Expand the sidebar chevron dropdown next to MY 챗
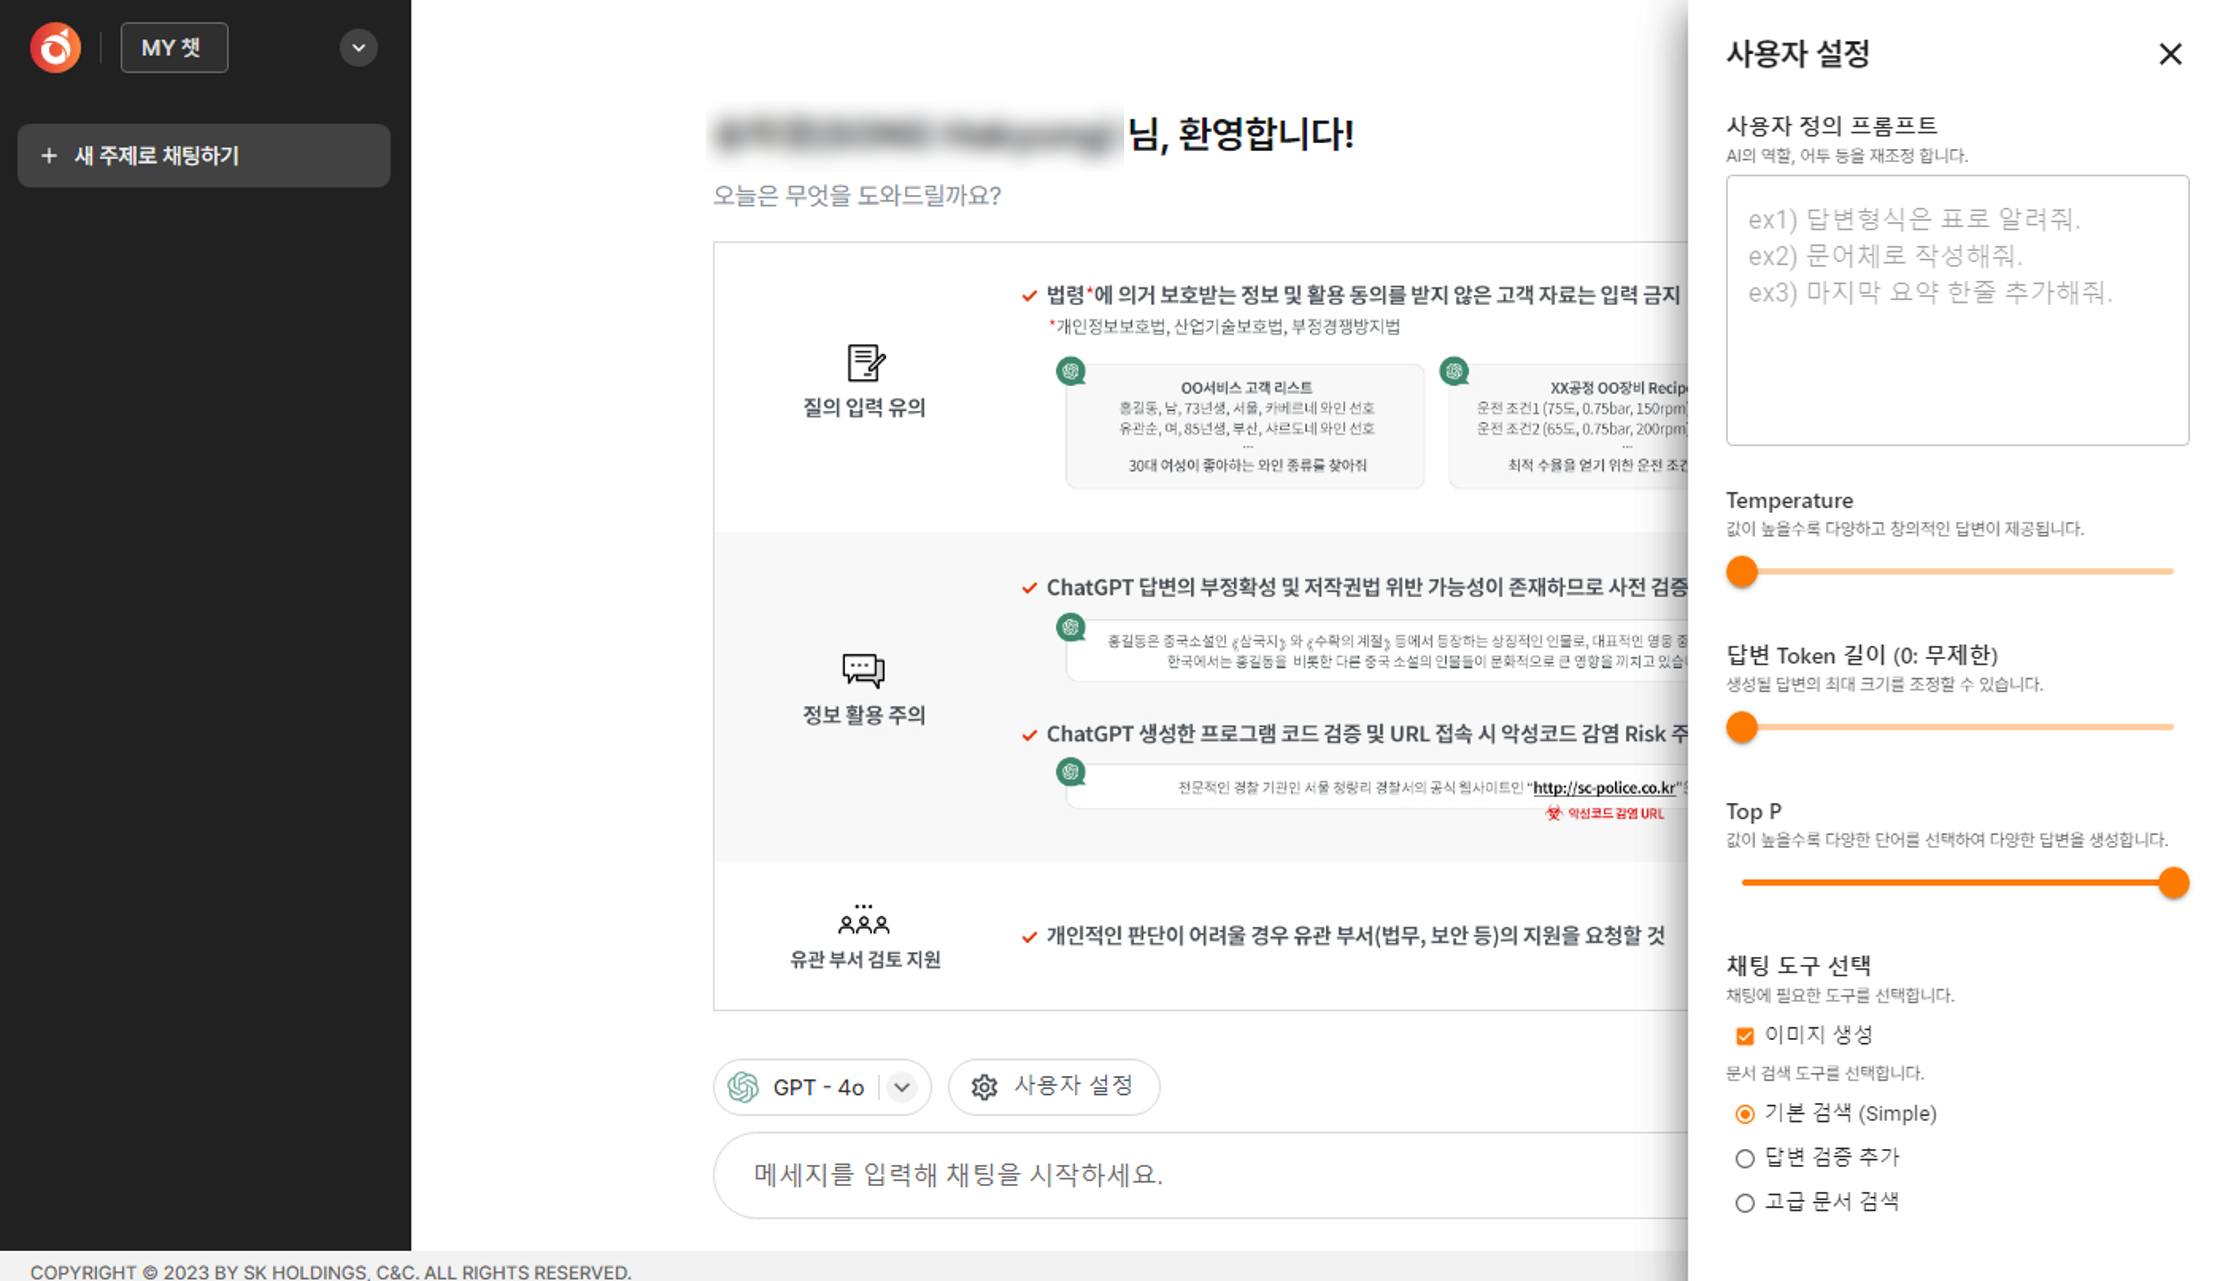The width and height of the screenshot is (2228, 1281). pyautogui.click(x=358, y=48)
